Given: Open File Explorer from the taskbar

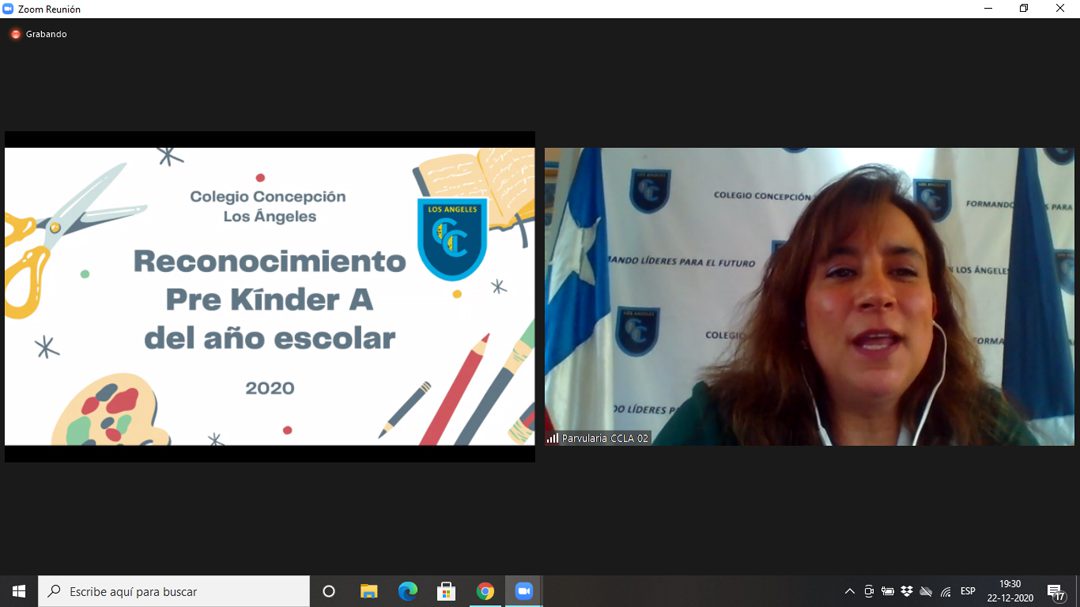Looking at the screenshot, I should (x=369, y=591).
